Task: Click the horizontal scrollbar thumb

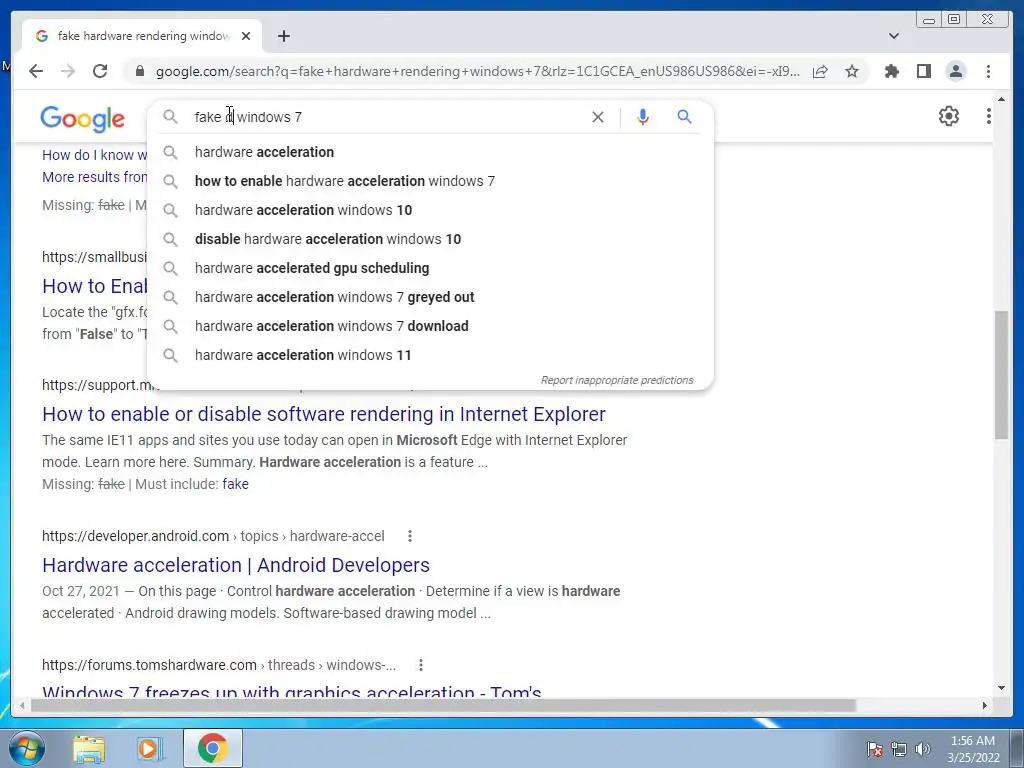Action: pos(443,705)
